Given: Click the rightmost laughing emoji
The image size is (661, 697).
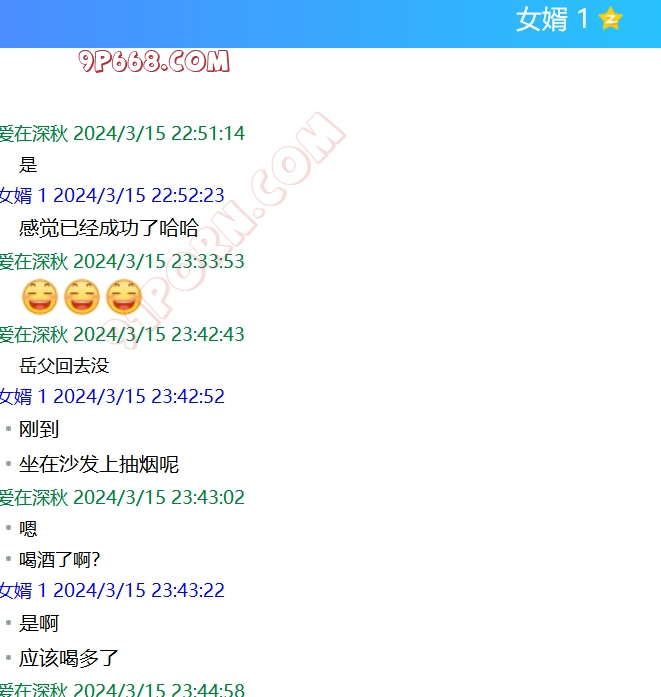Looking at the screenshot, I should [124, 297].
